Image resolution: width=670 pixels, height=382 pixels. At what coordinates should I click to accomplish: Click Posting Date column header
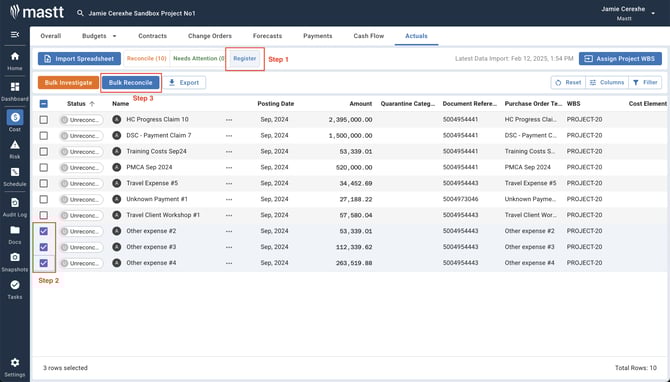click(276, 104)
